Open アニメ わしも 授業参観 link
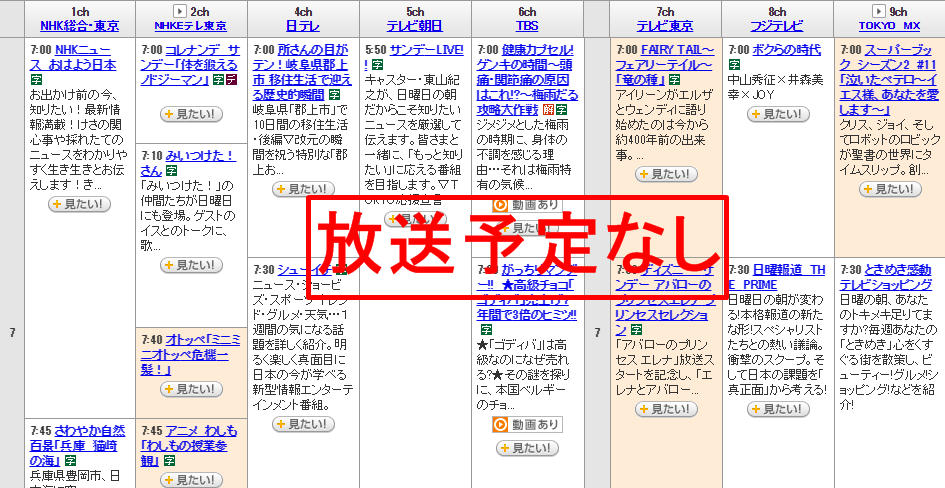 click(189, 446)
